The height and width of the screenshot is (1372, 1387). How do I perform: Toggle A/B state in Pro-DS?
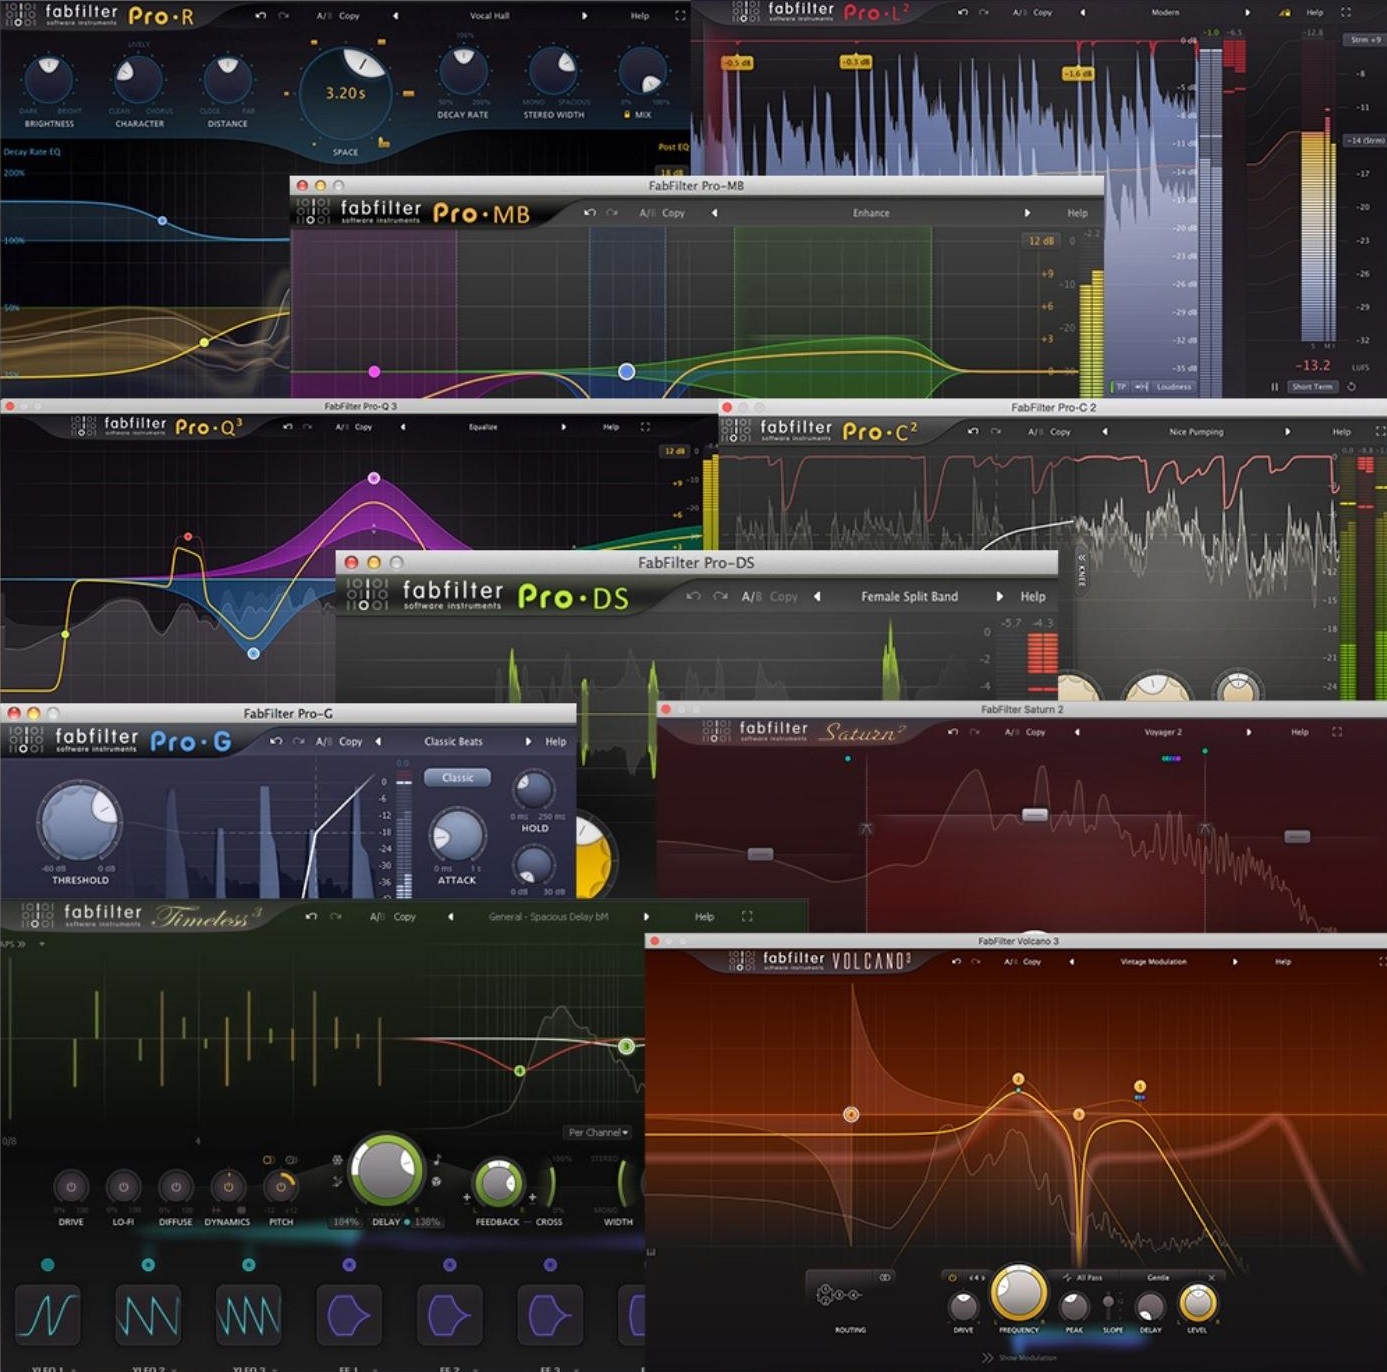click(751, 596)
